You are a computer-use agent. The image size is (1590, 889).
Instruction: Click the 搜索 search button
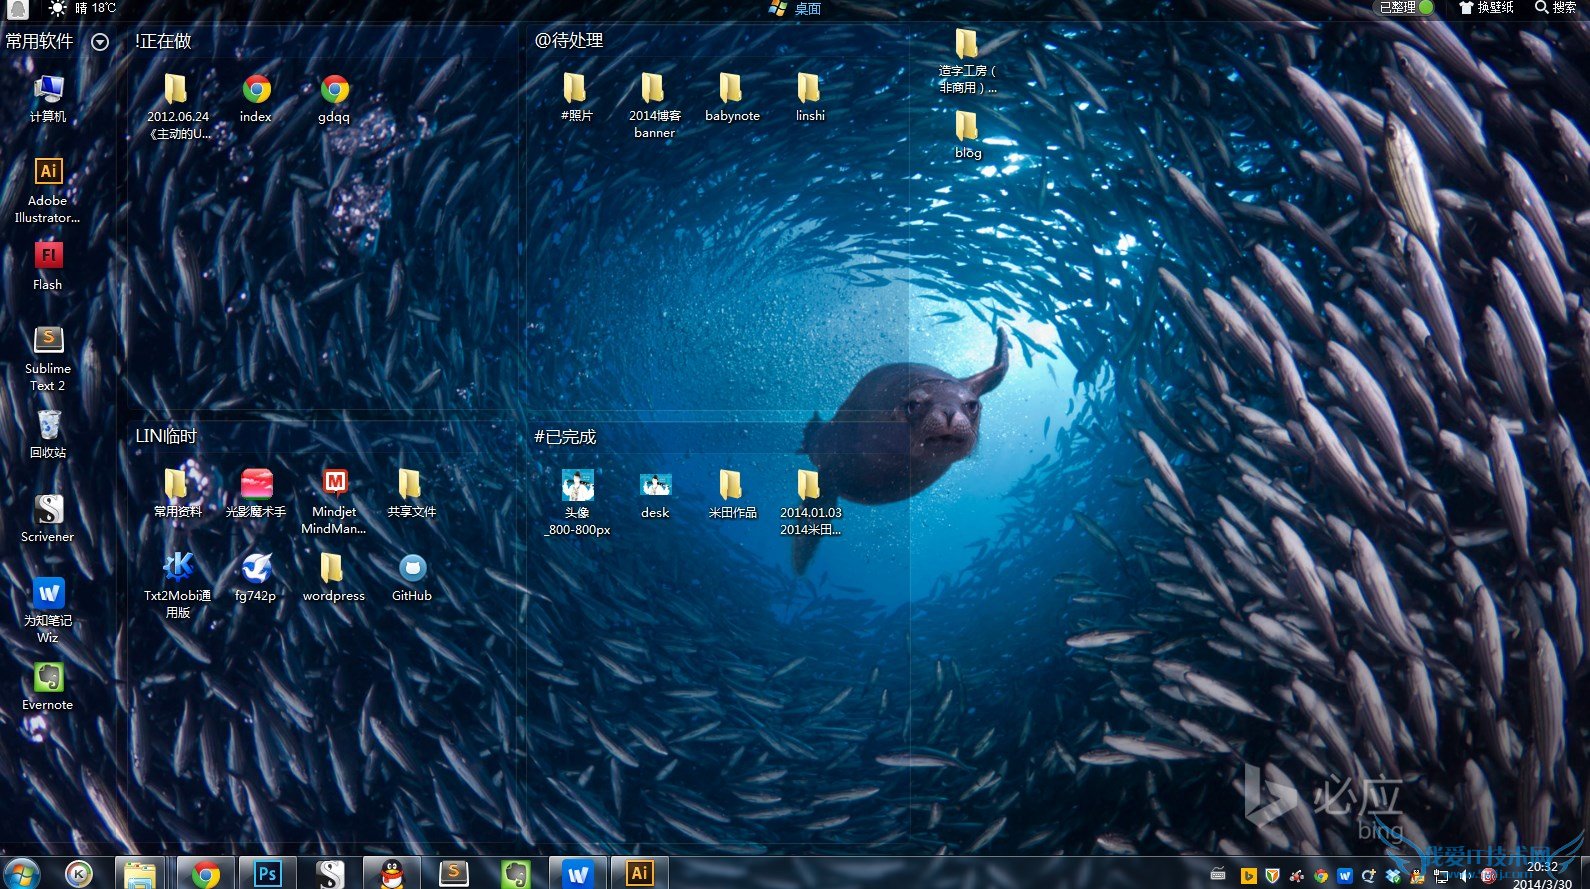(1556, 8)
